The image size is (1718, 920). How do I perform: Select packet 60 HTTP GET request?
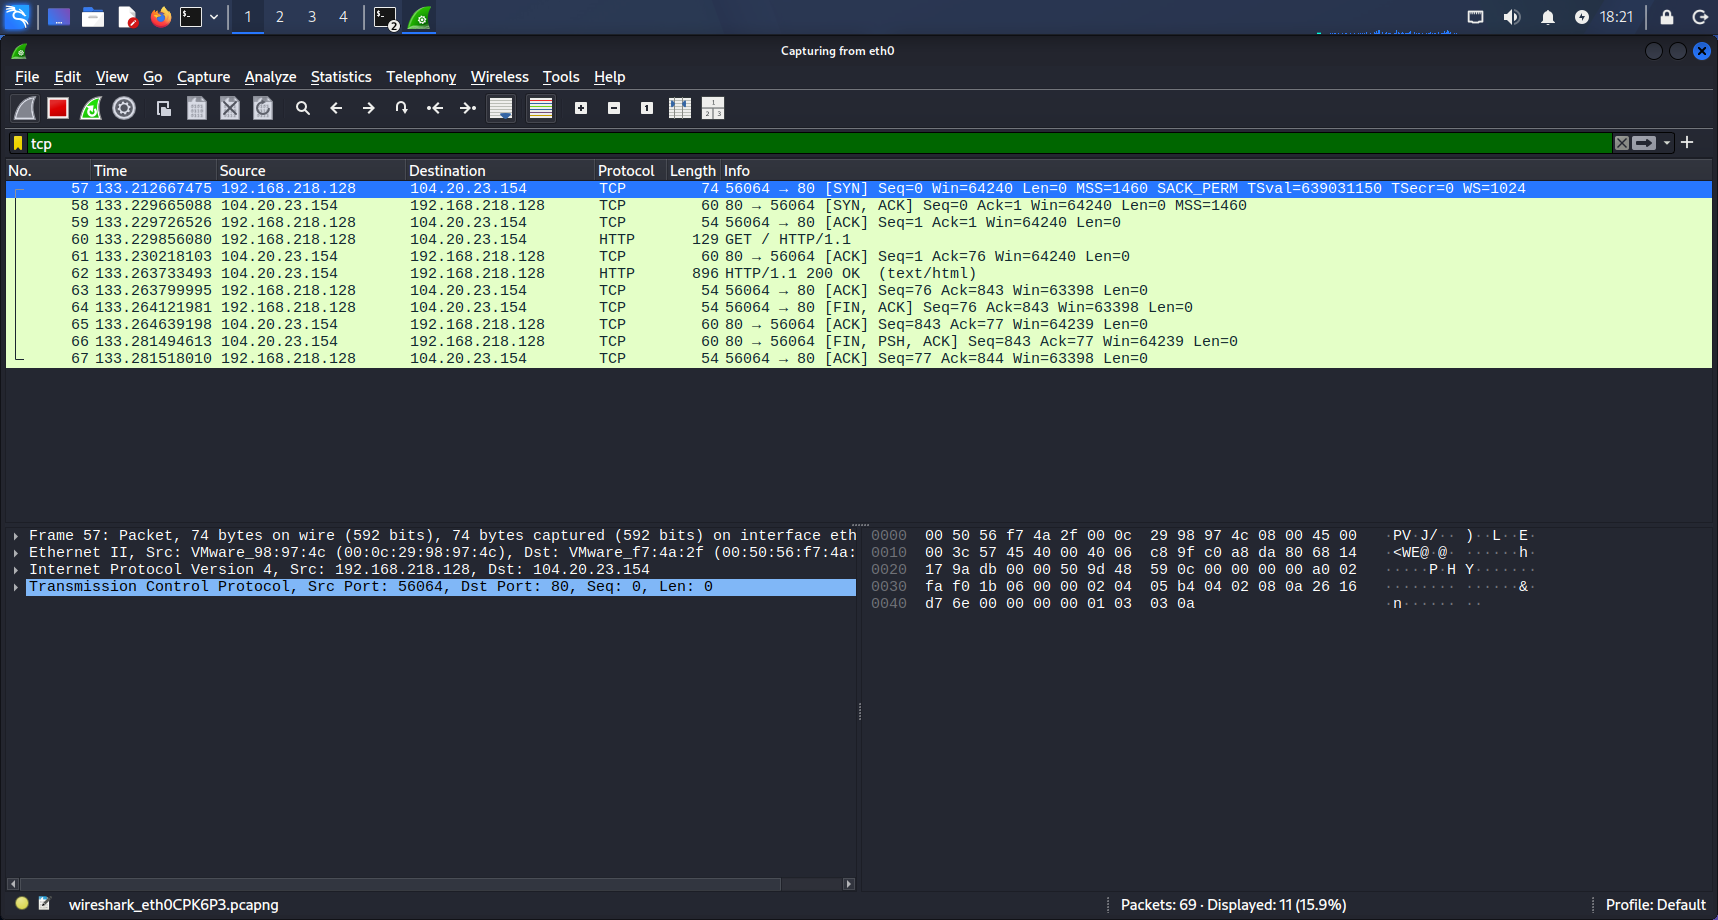coord(859,240)
